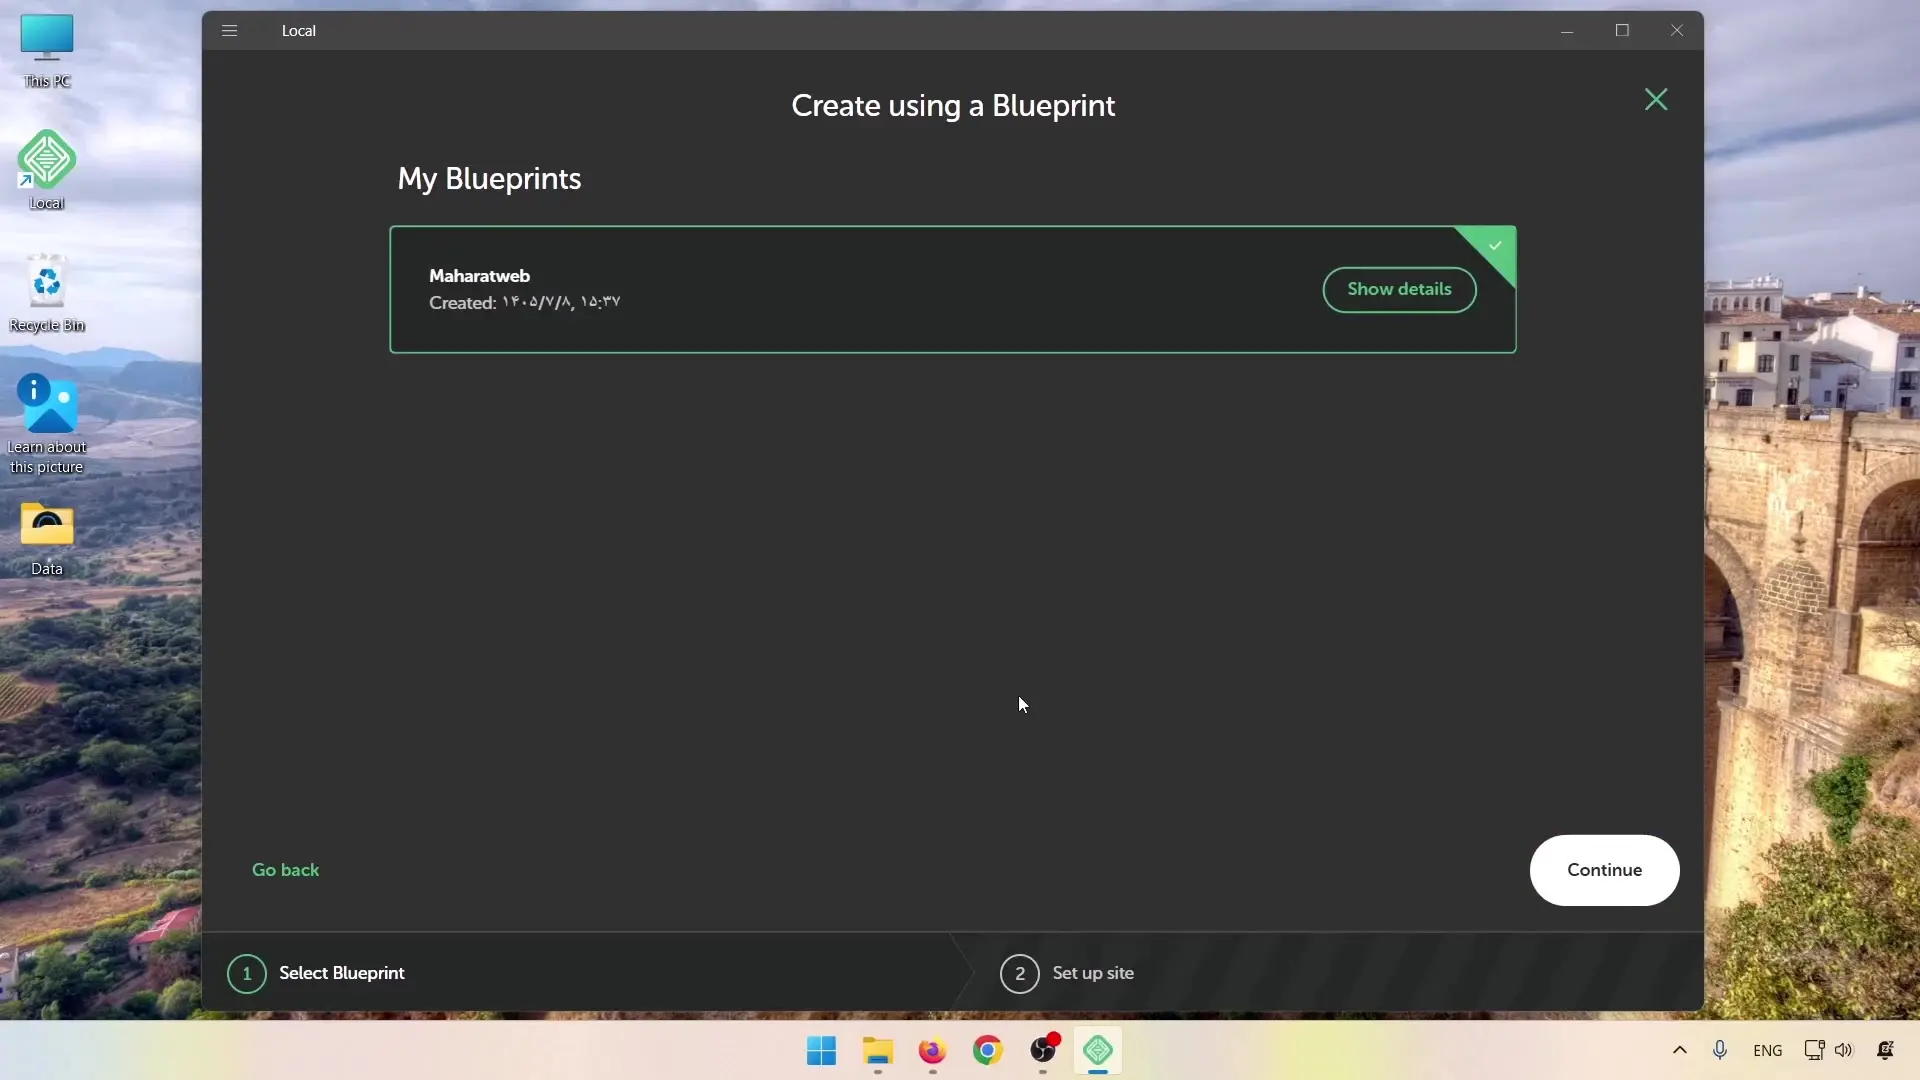Click the microphone tray icon
The image size is (1920, 1080).
point(1720,1050)
